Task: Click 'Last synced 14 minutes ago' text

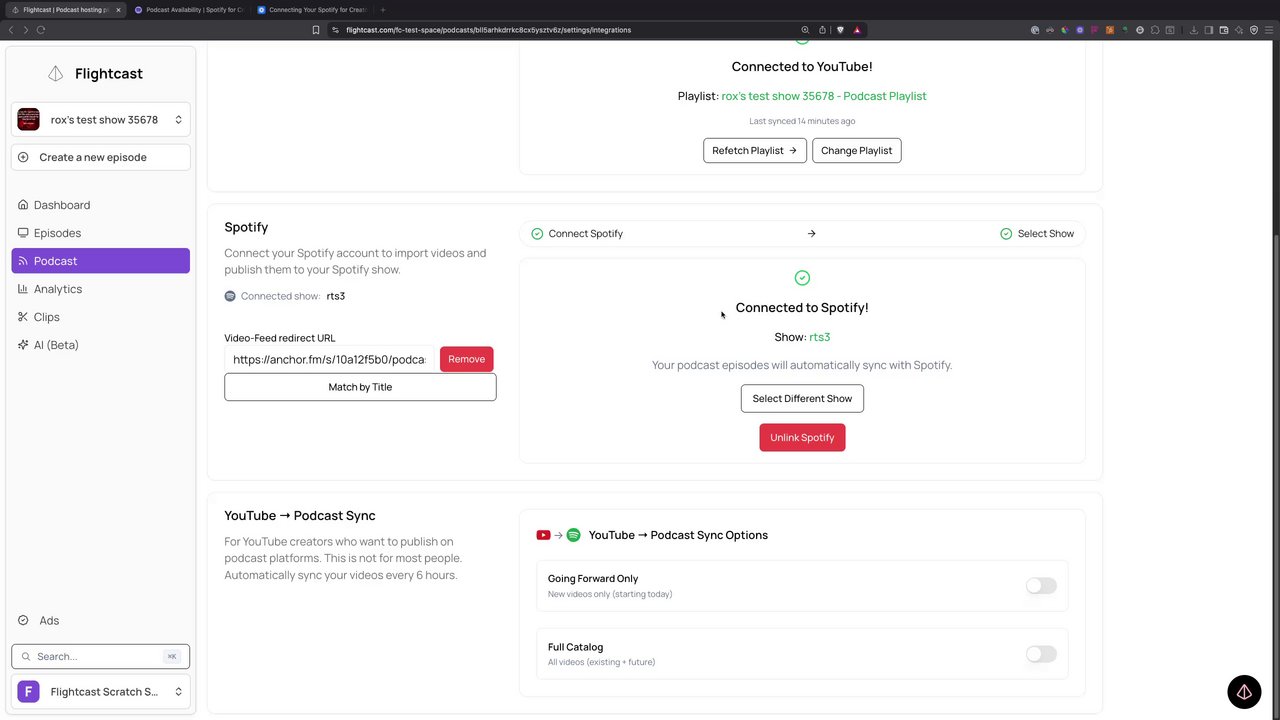Action: pos(802,121)
